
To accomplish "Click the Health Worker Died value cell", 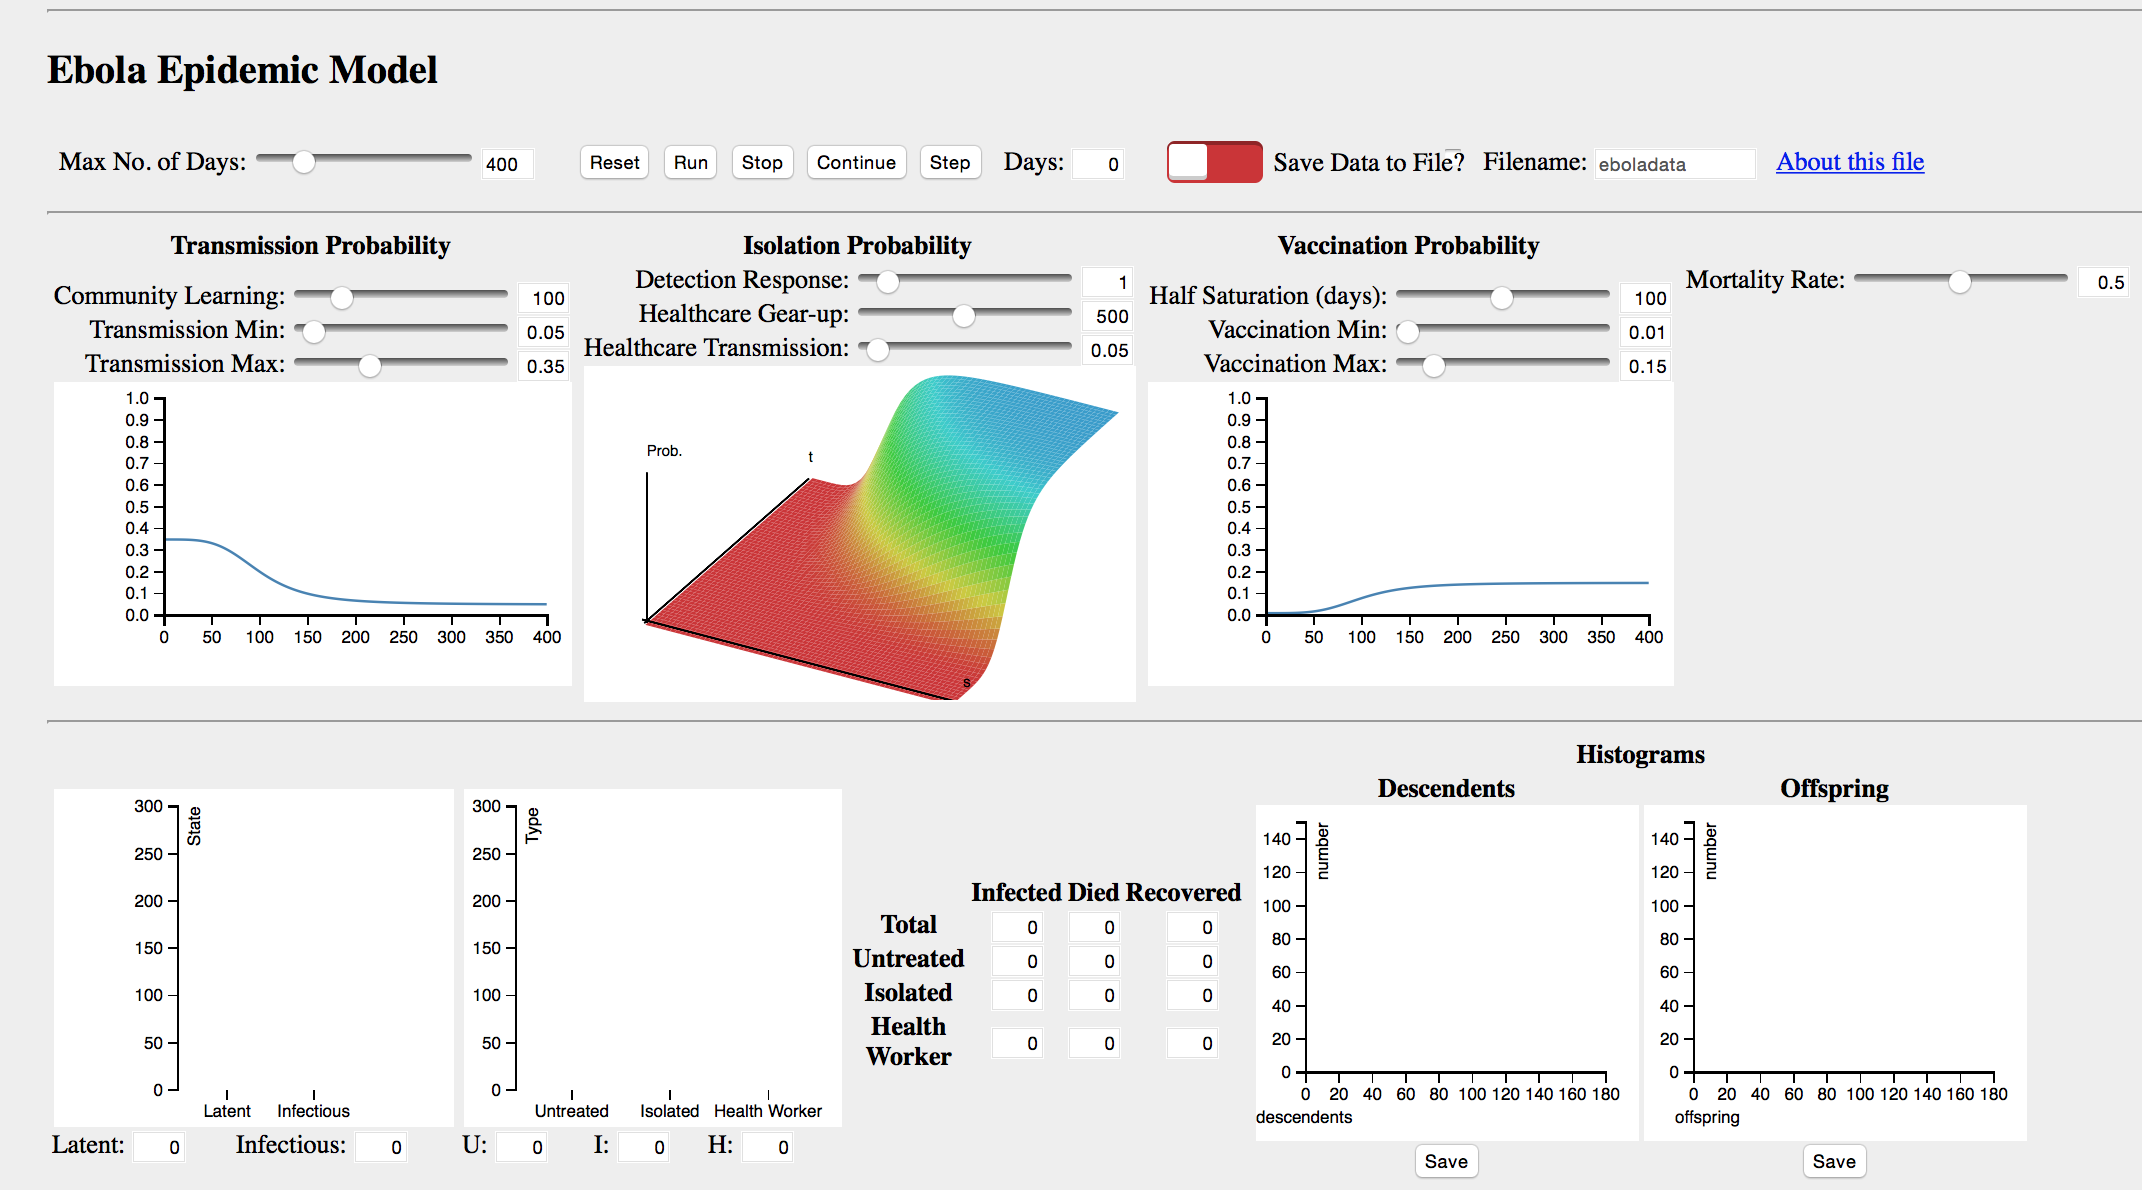I will [1094, 1043].
